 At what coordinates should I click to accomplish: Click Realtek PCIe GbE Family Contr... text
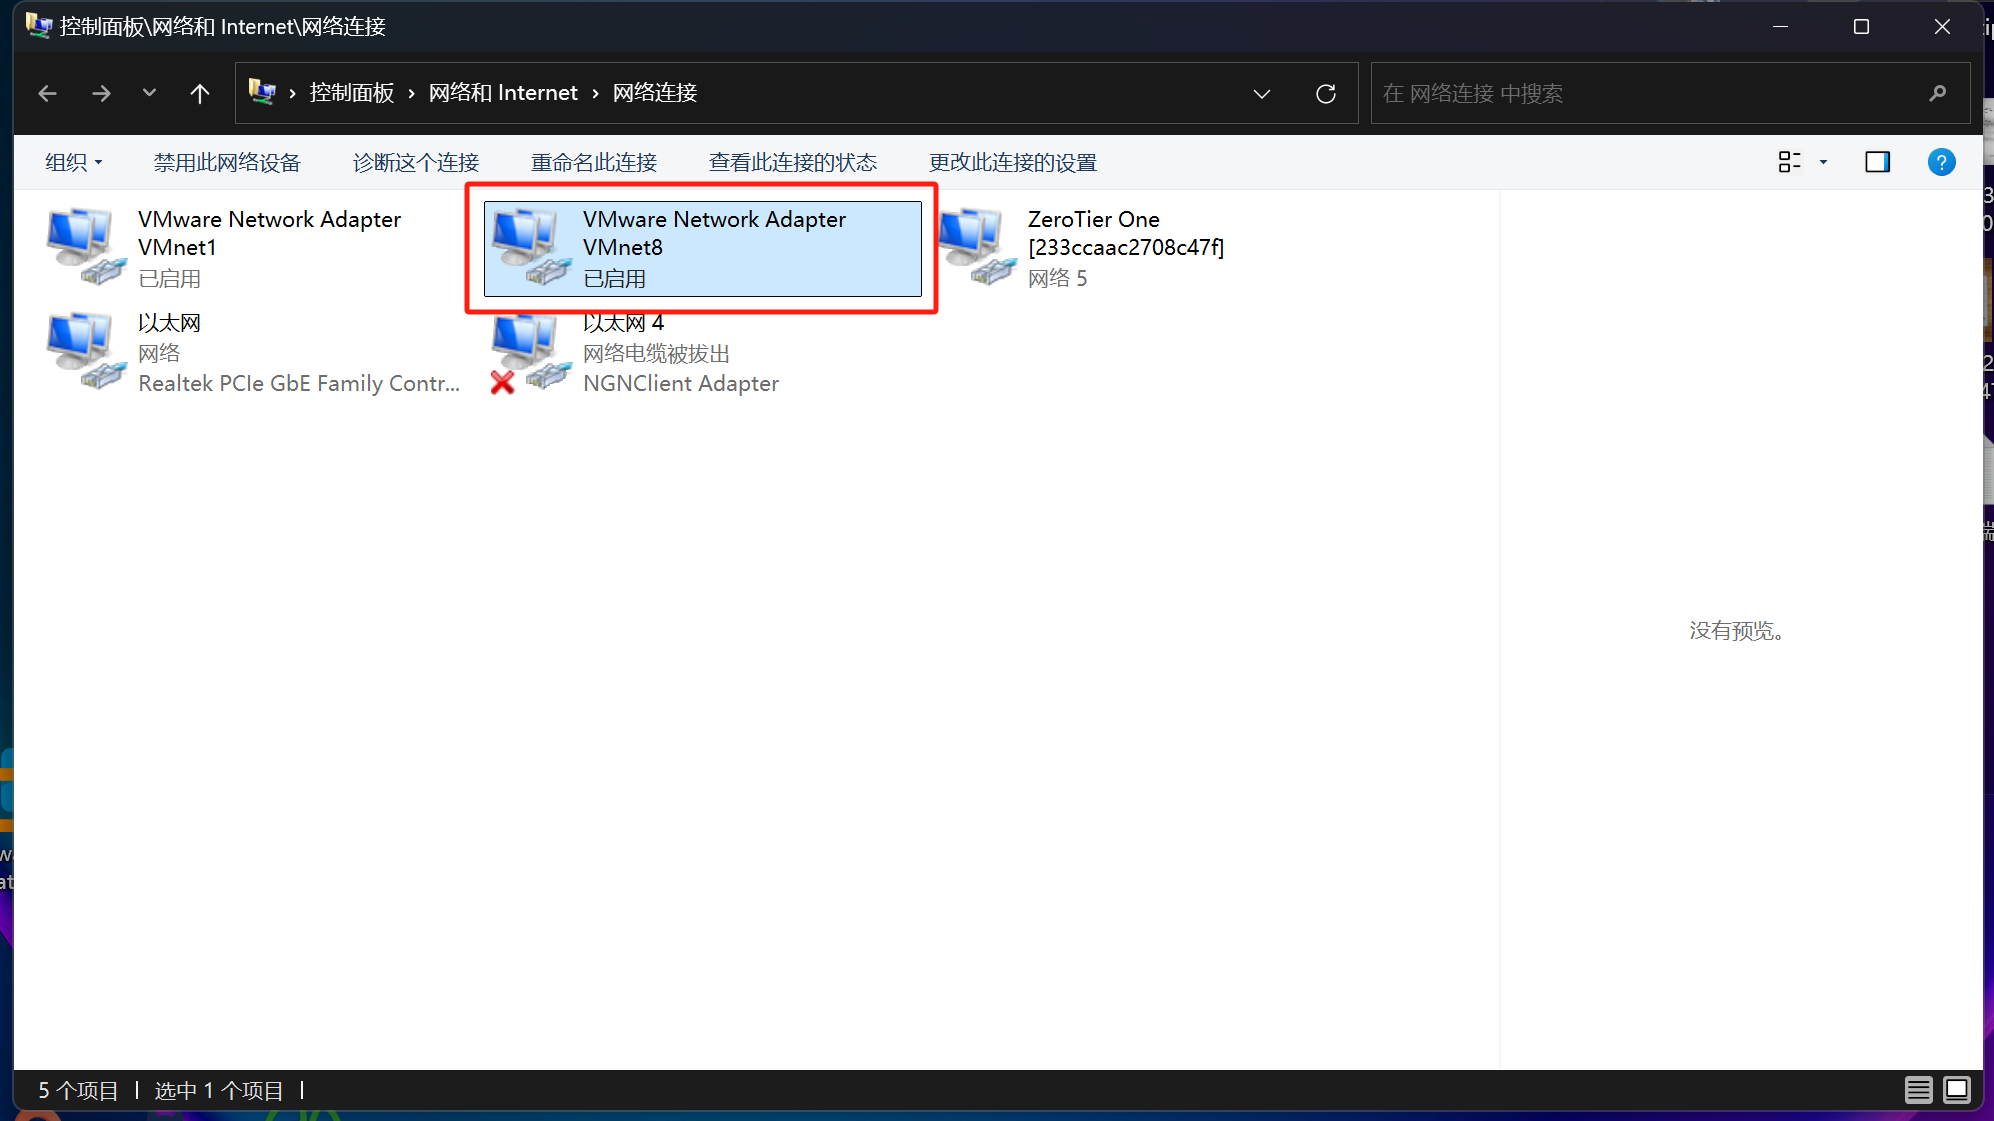[x=299, y=383]
